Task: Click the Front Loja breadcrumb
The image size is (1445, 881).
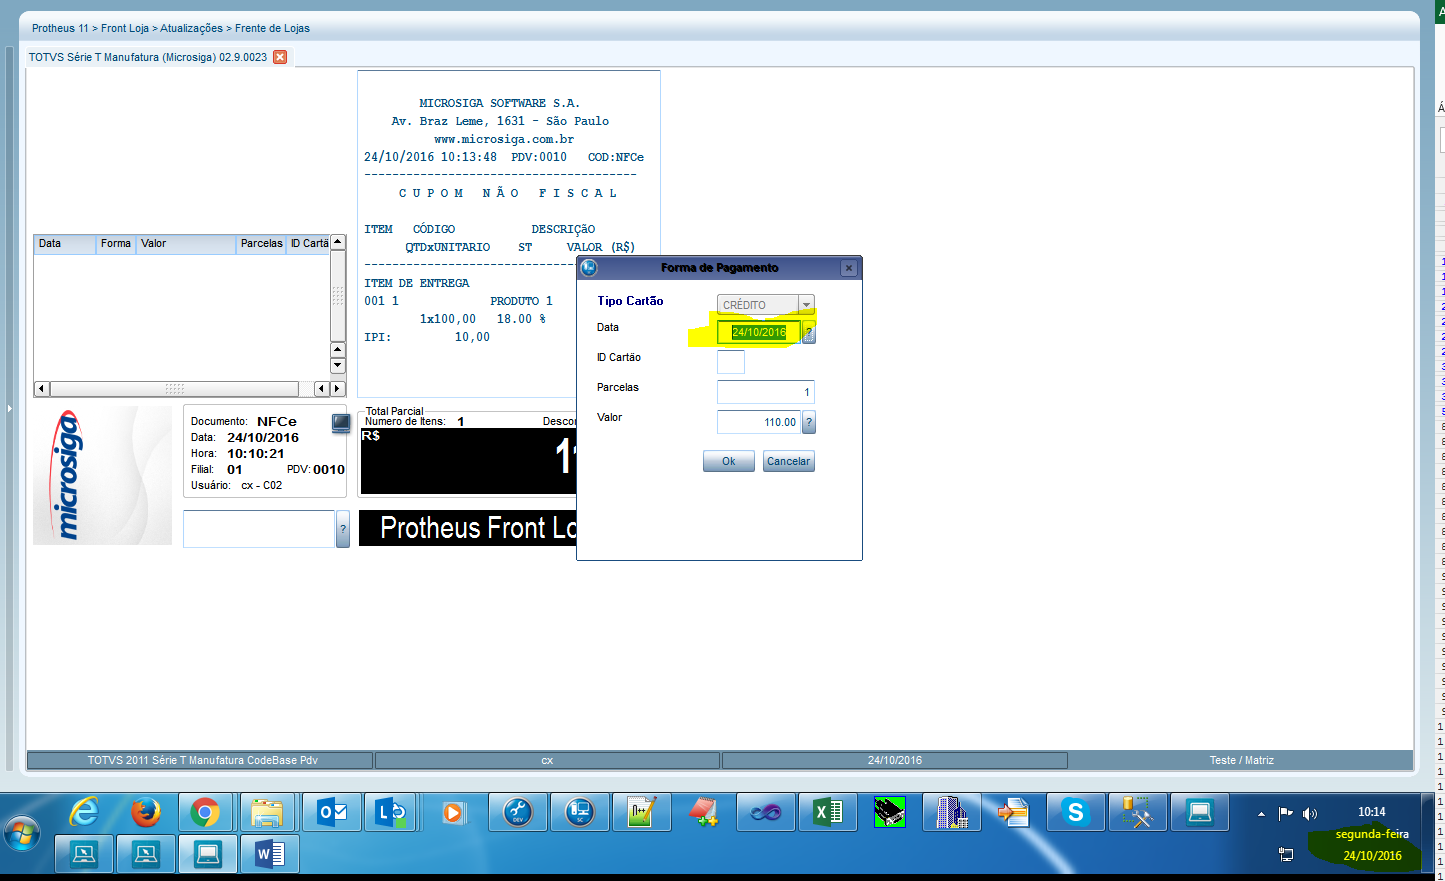Action: [x=125, y=28]
